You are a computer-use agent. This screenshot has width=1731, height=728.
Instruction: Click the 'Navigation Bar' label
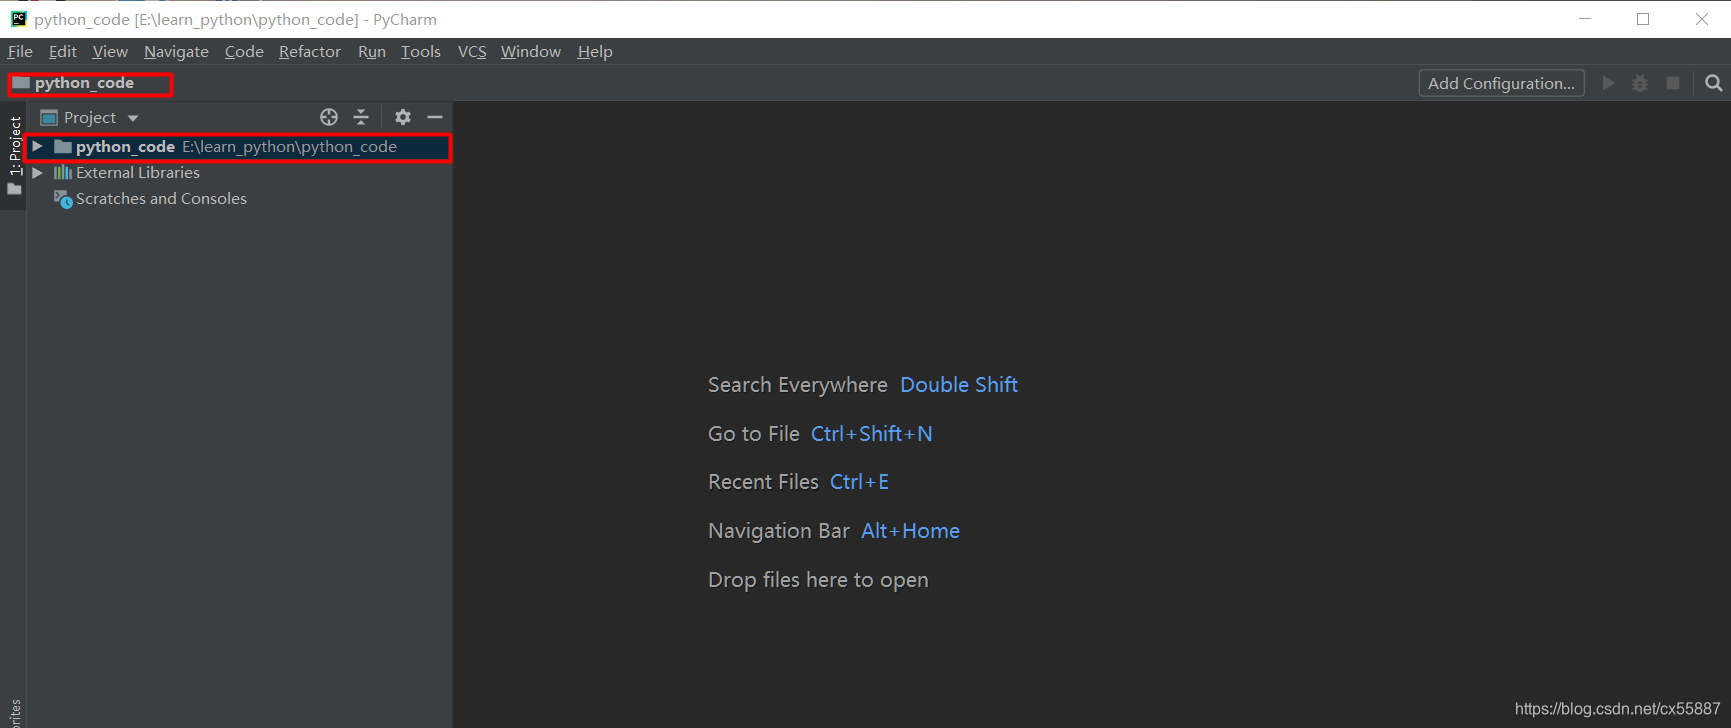click(779, 531)
